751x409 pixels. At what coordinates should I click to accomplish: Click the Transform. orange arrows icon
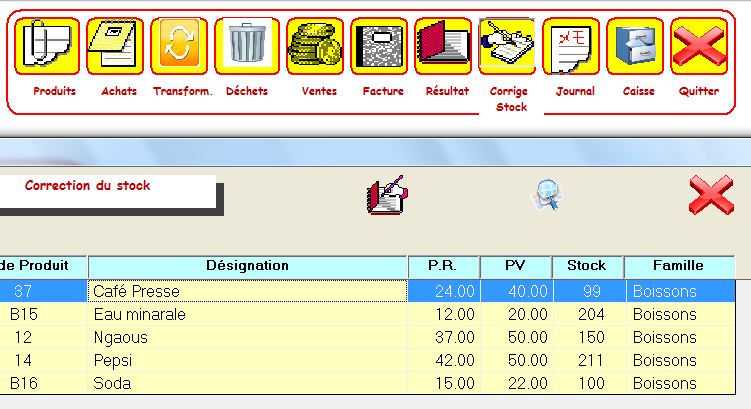point(179,46)
